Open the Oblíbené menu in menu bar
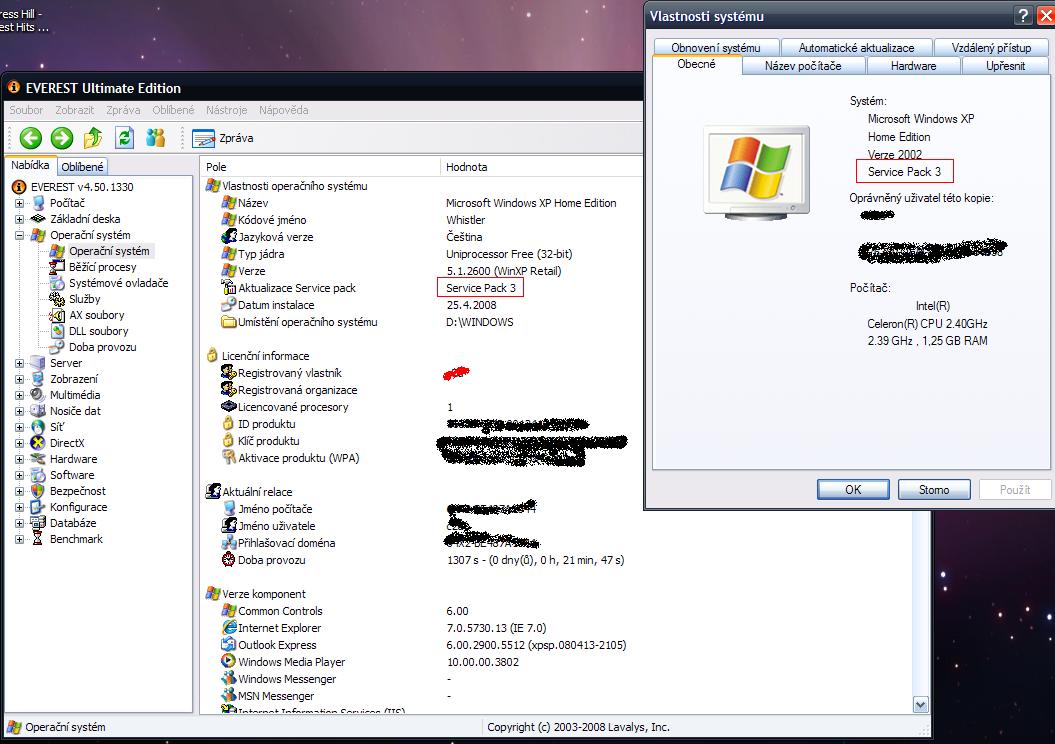 tap(173, 110)
